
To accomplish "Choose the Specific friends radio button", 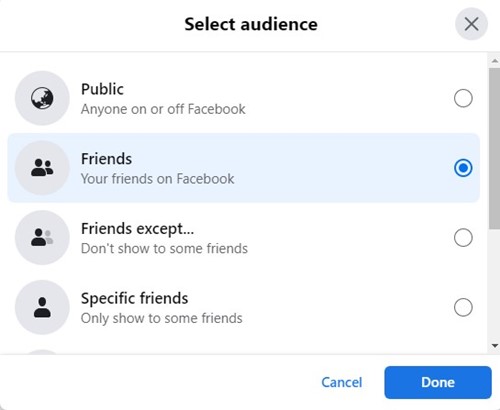I will click(463, 307).
